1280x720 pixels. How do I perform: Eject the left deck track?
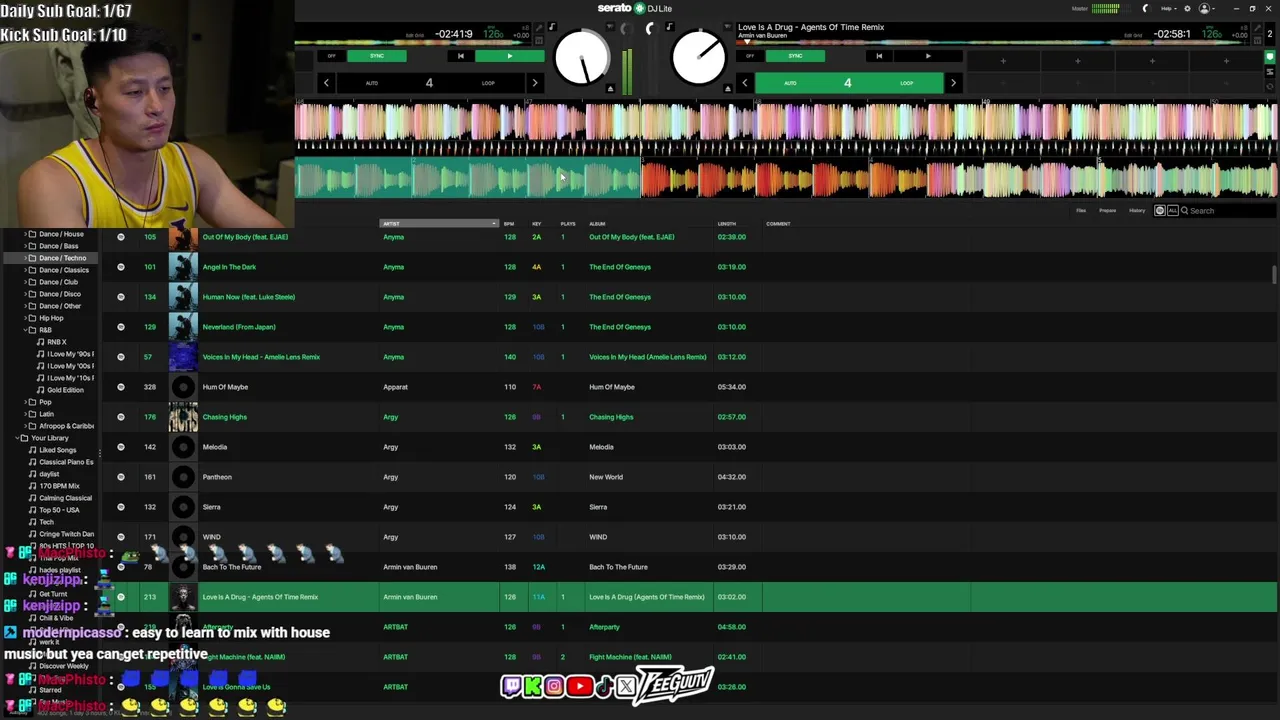click(610, 88)
